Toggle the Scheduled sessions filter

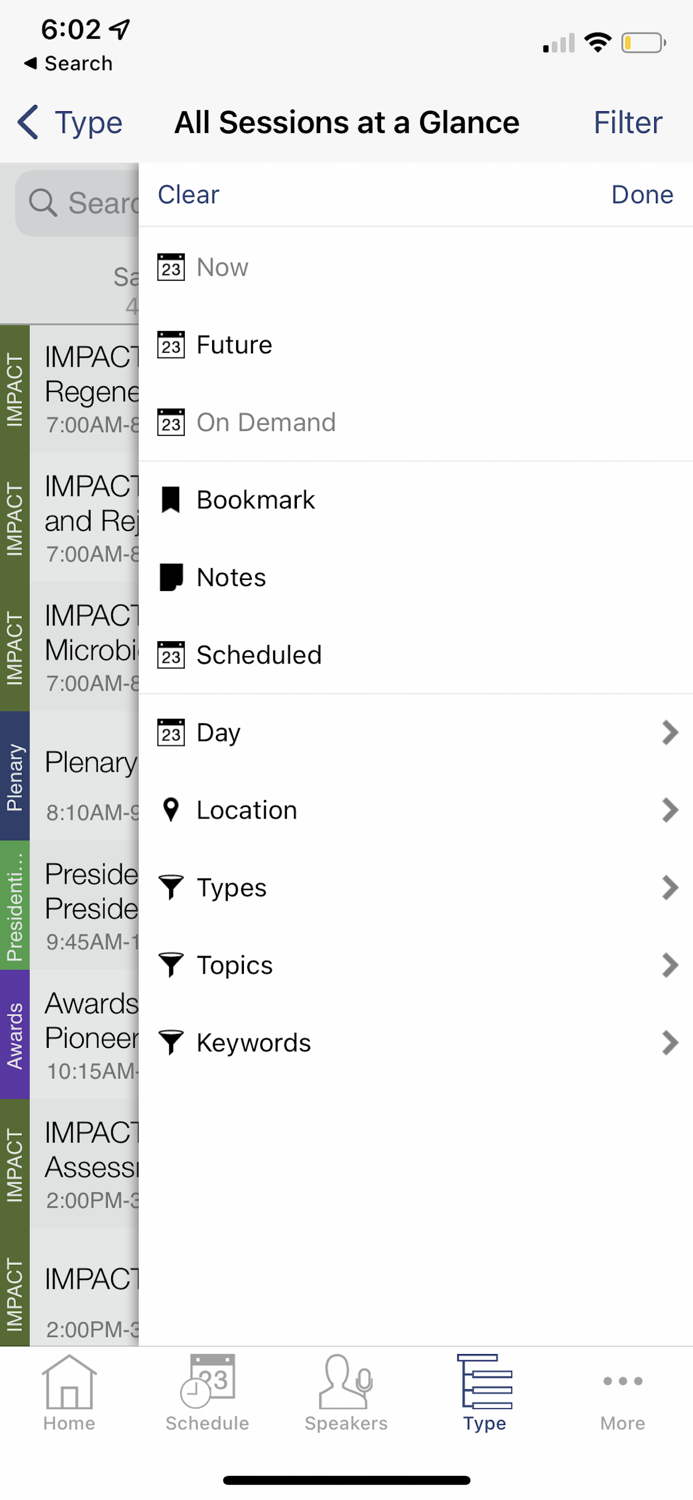click(x=258, y=655)
